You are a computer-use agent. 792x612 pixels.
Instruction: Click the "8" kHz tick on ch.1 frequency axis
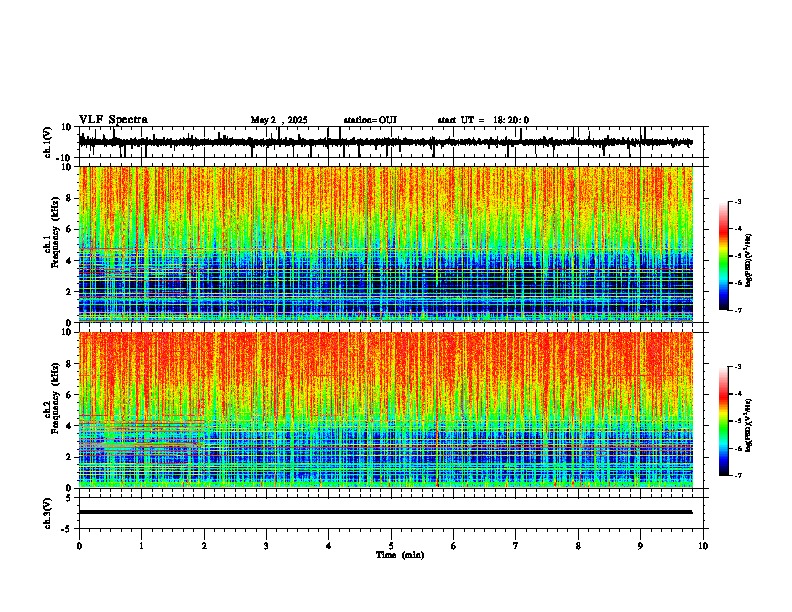(71, 198)
